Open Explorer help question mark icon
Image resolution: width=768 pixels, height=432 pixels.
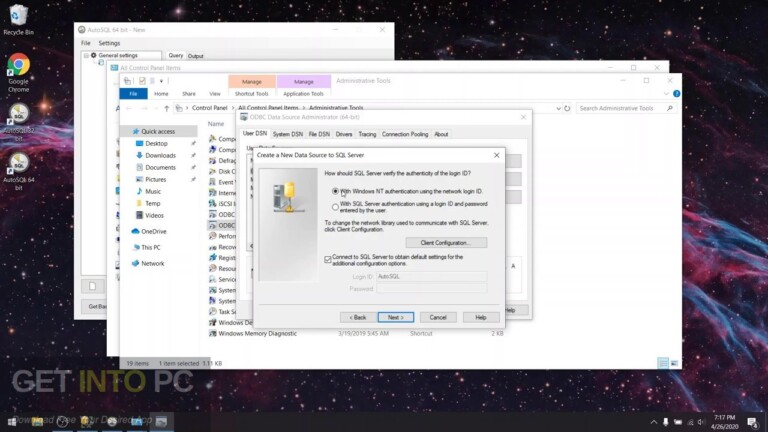coord(676,94)
